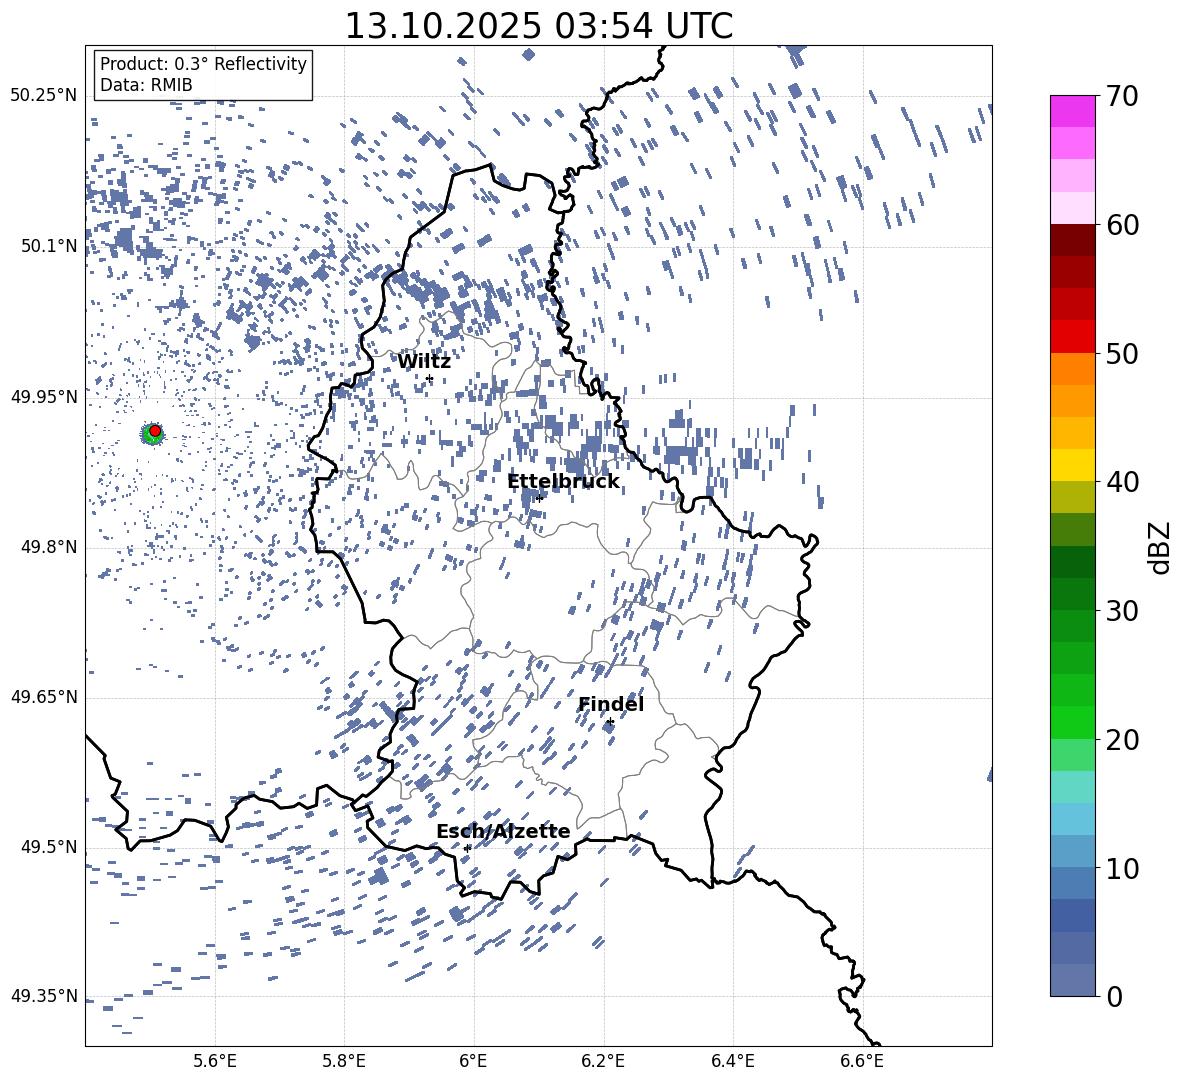Click the 49.35°N latitude label
The height and width of the screenshot is (1081, 1184).
(x=44, y=996)
